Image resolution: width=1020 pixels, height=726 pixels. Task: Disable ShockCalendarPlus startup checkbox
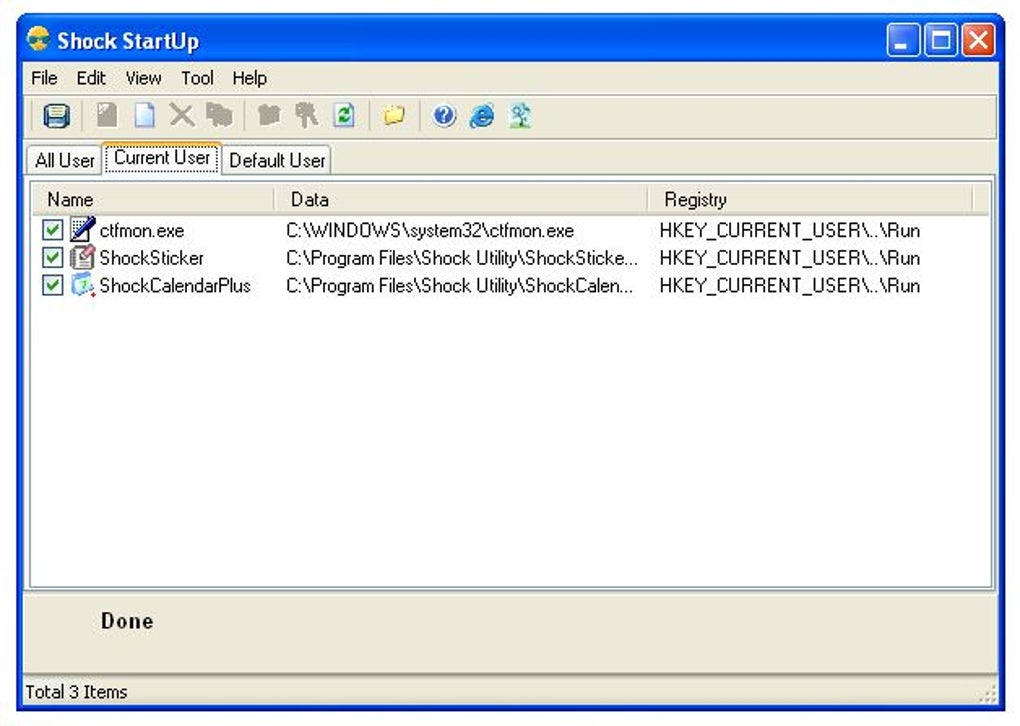point(52,285)
